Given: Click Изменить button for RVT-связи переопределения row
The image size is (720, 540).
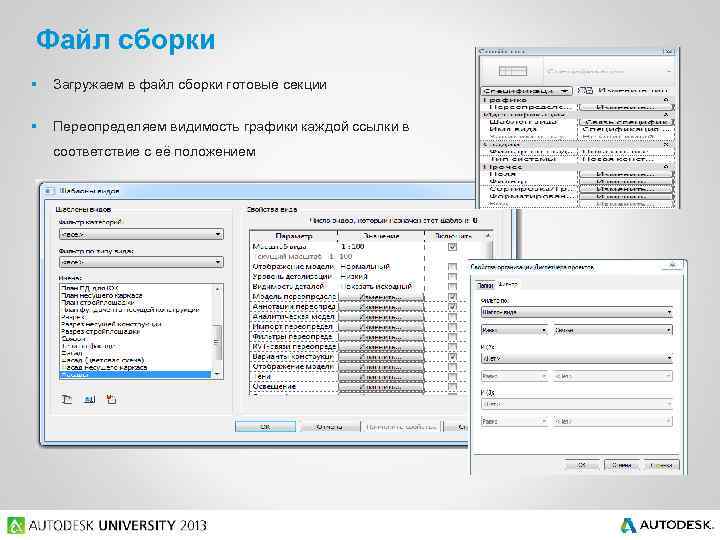Looking at the screenshot, I should (x=381, y=347).
